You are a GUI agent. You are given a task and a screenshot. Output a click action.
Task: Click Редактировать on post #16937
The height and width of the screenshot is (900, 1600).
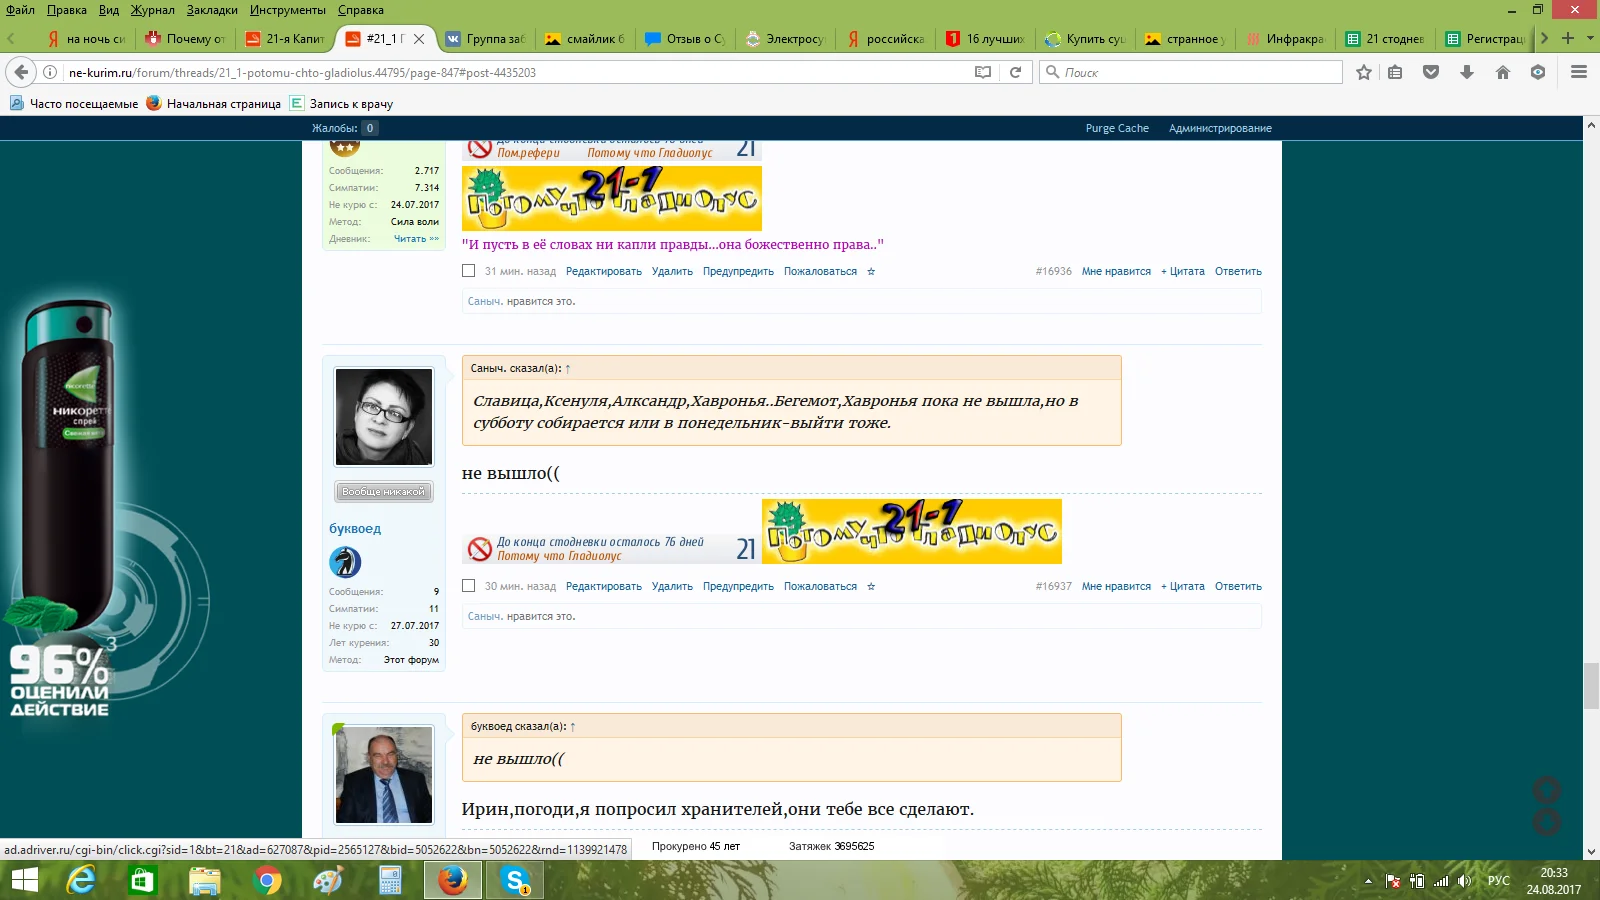[x=604, y=586]
